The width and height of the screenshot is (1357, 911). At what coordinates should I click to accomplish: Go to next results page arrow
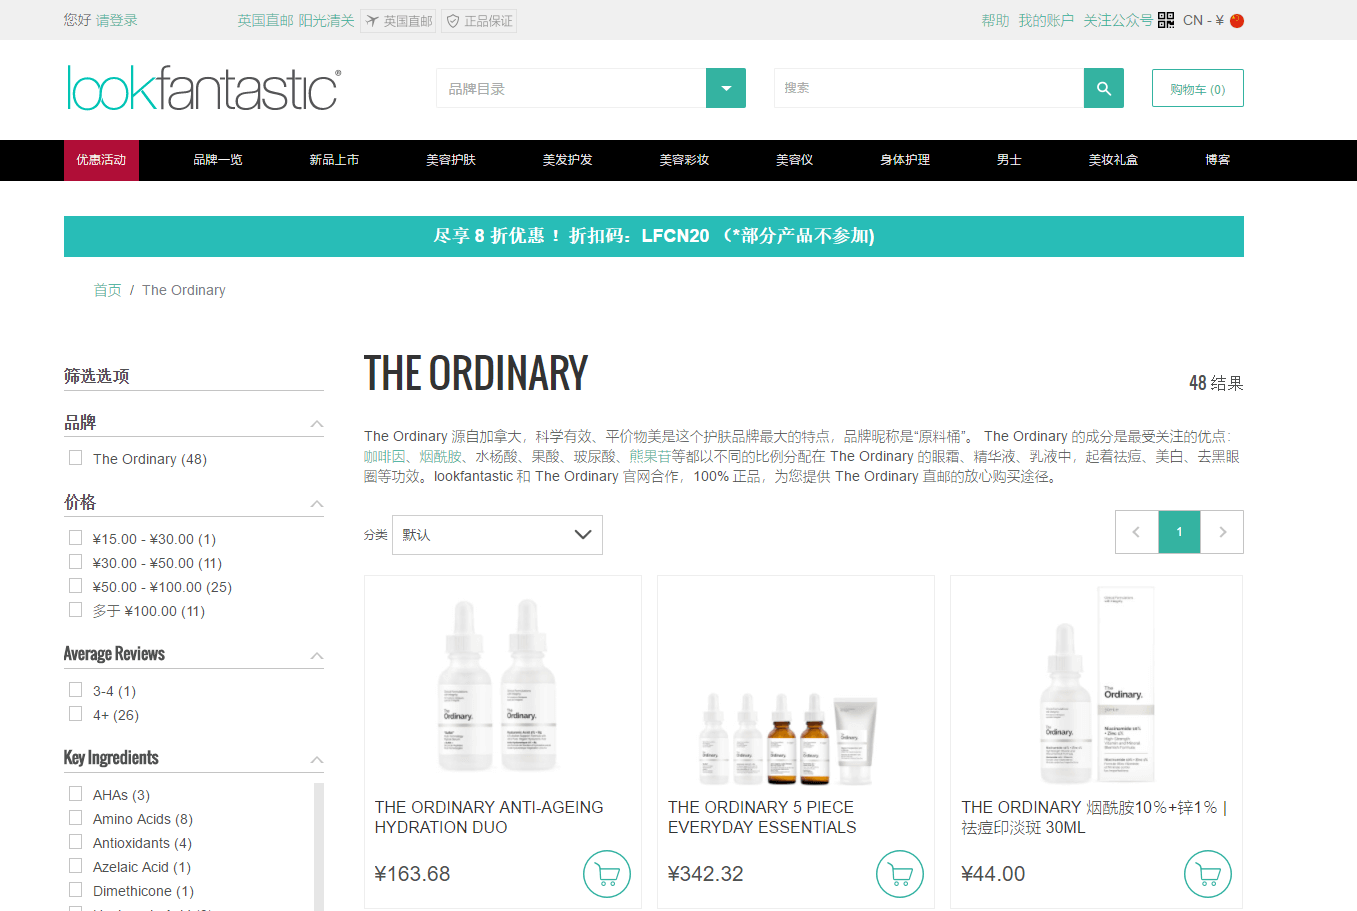click(1222, 532)
